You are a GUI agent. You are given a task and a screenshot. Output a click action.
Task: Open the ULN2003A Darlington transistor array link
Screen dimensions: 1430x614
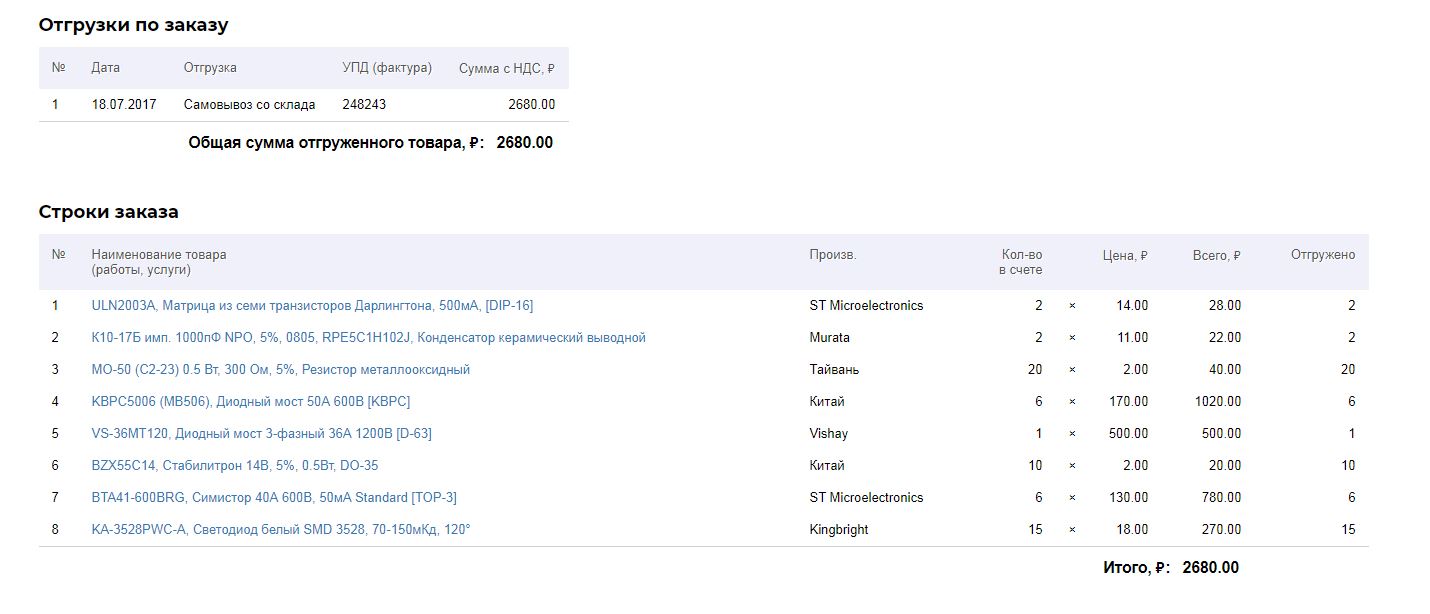click(312, 305)
